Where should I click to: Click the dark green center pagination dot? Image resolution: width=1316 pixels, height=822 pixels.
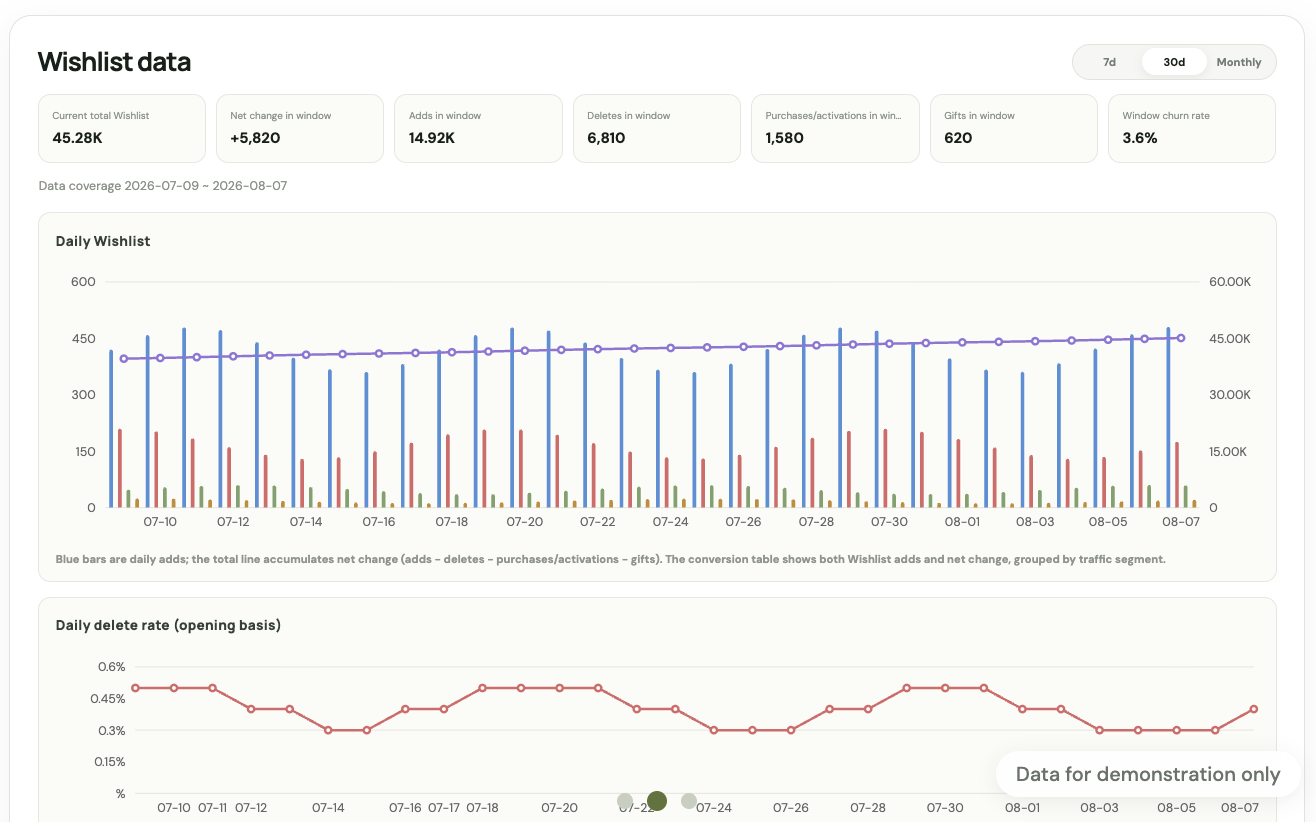[x=657, y=800]
